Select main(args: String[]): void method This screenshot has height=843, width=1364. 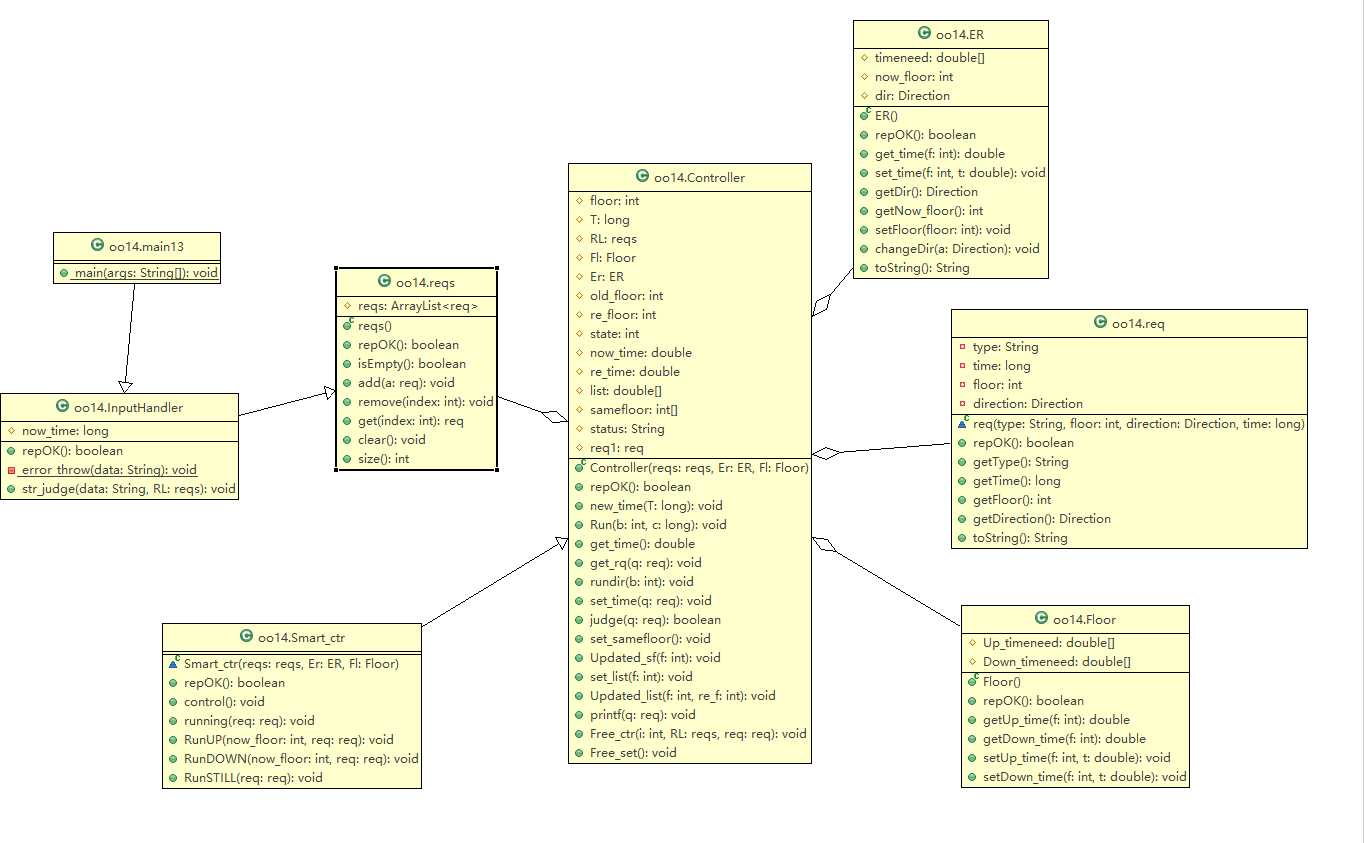point(145,273)
